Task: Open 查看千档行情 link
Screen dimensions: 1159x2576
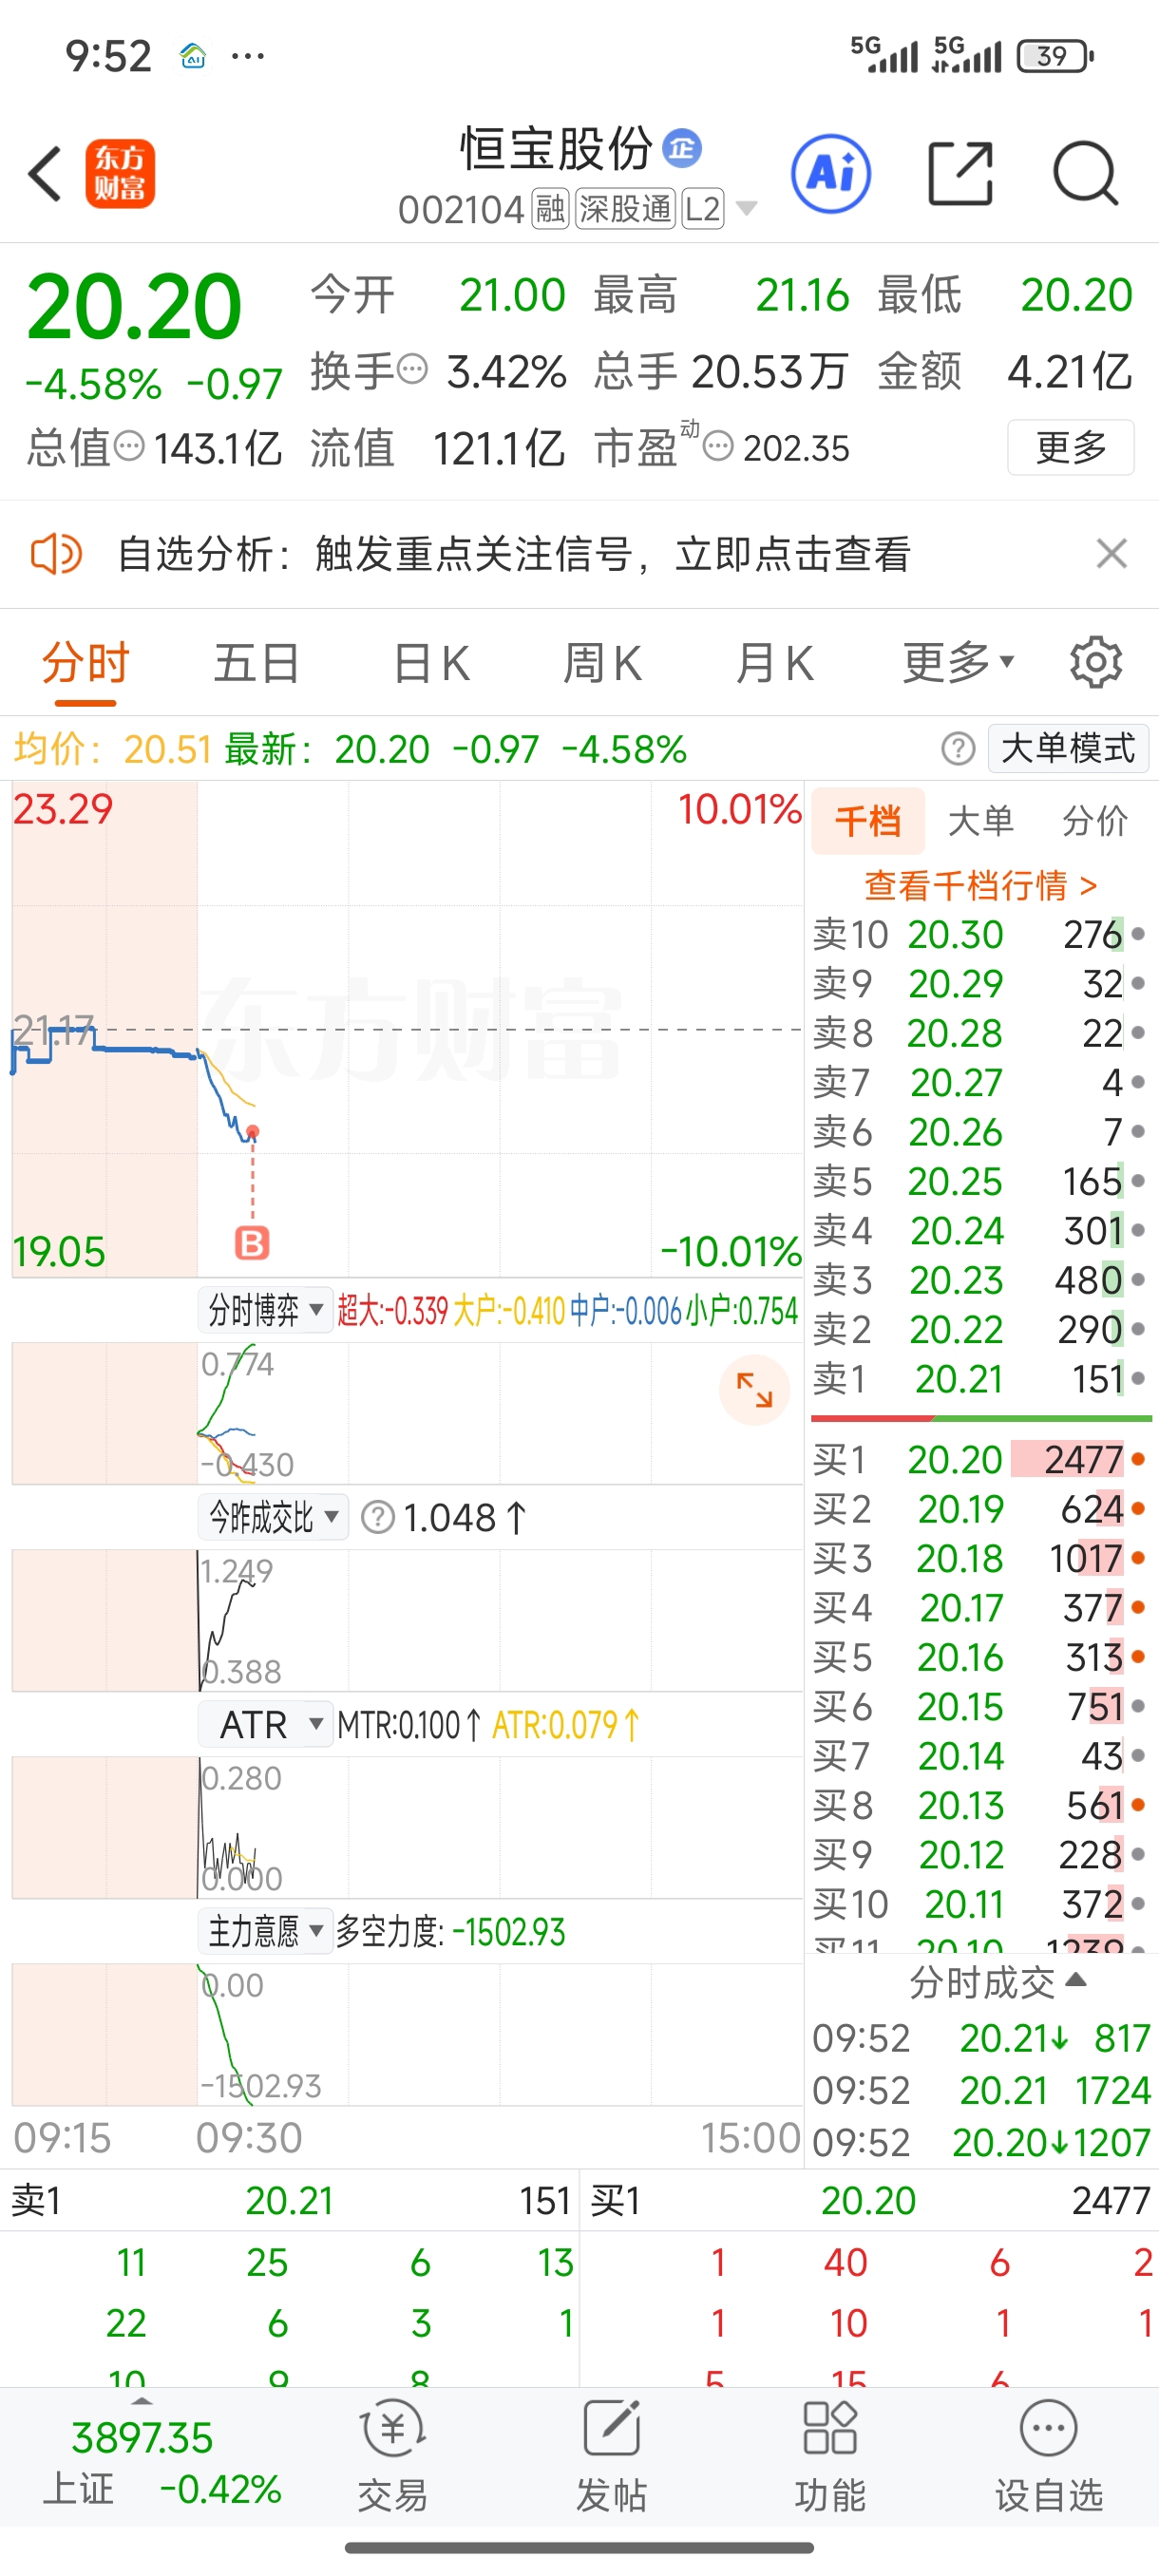Action: tap(980, 885)
